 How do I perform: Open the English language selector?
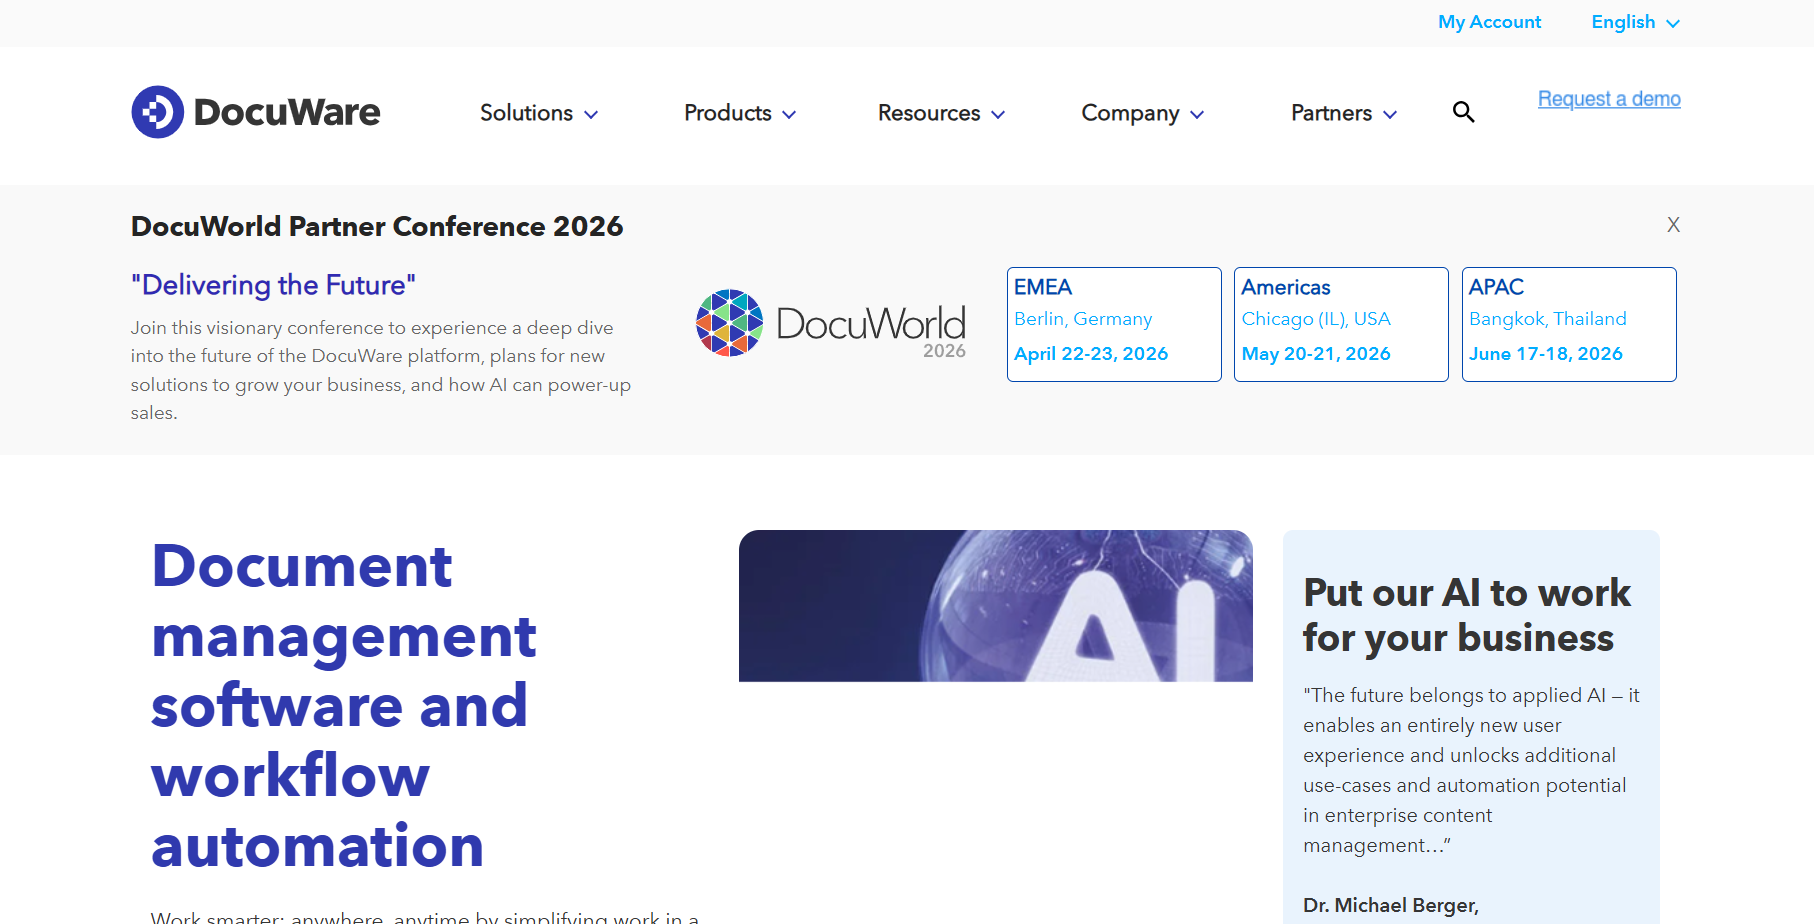click(x=1633, y=22)
